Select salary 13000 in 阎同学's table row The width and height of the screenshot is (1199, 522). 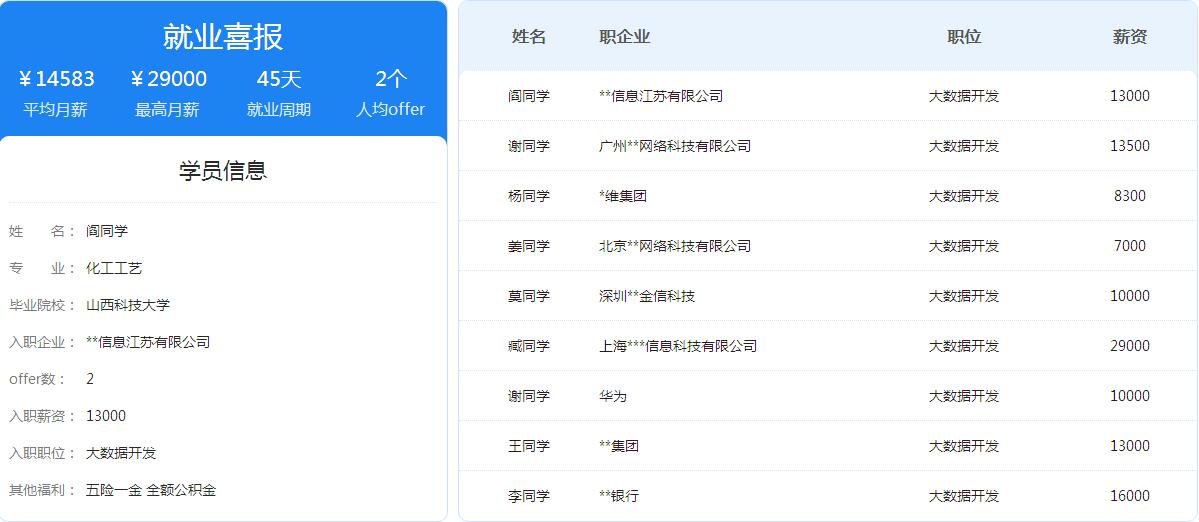pyautogui.click(x=1129, y=96)
